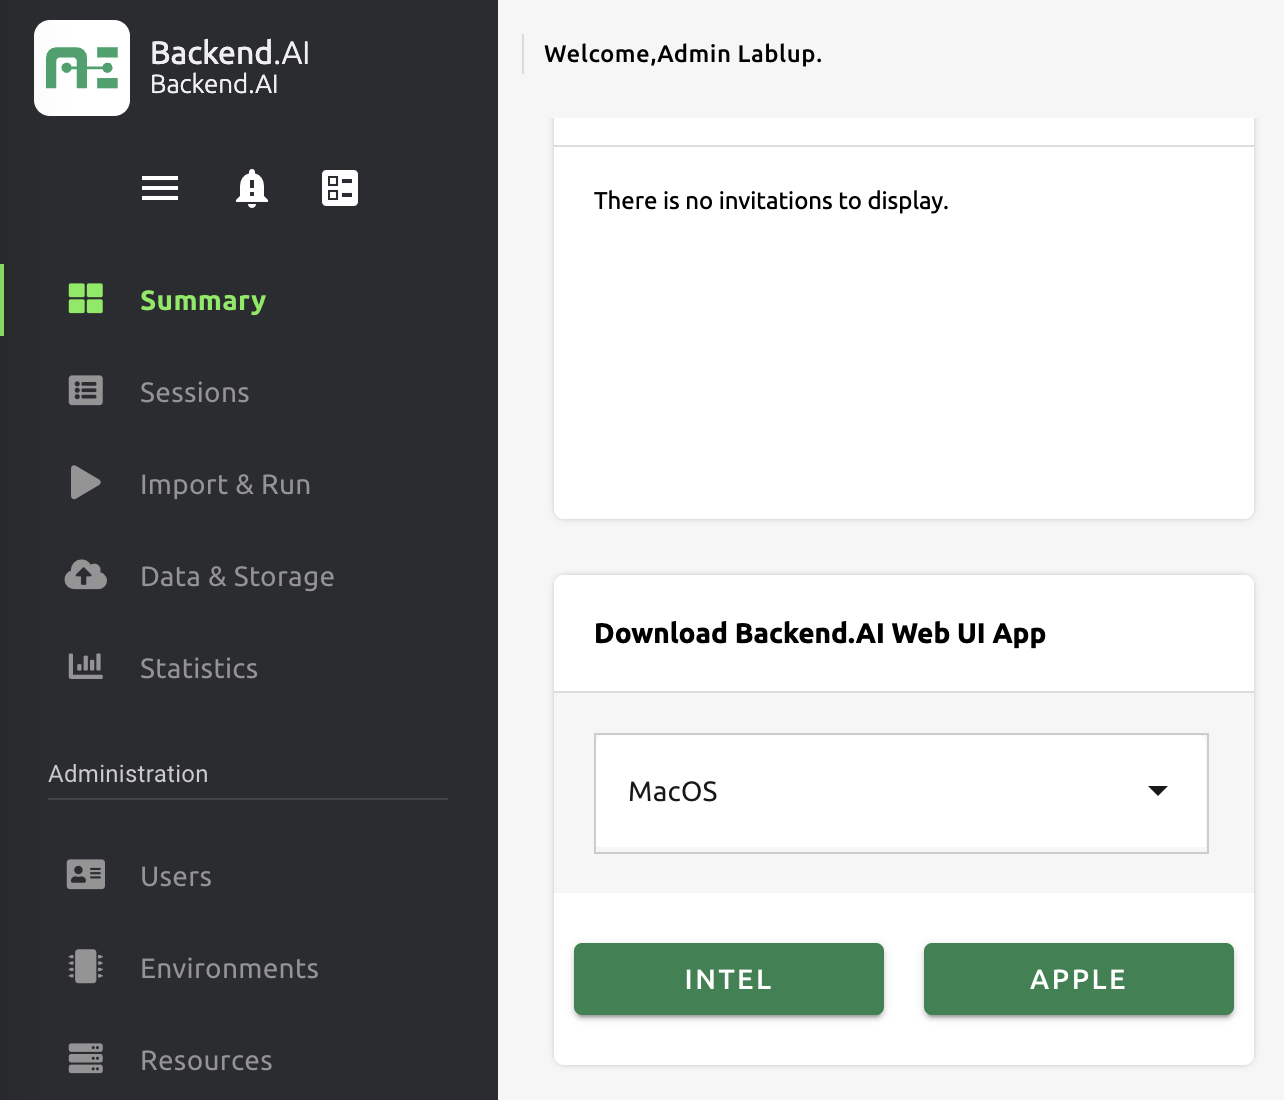Image resolution: width=1284 pixels, height=1100 pixels.
Task: Click the Environments chip icon
Action: coord(86,967)
